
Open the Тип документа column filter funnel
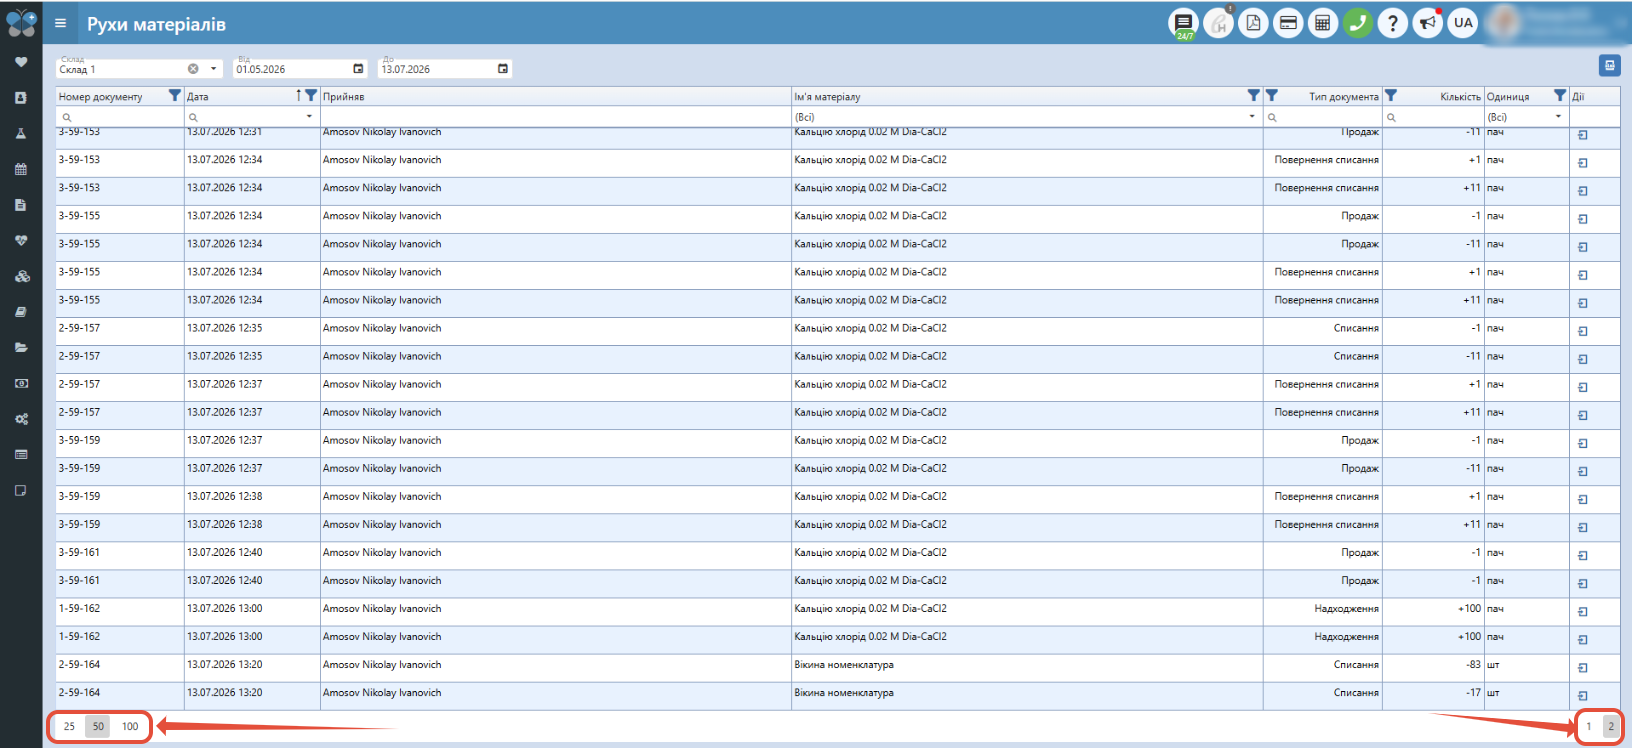click(x=1272, y=96)
